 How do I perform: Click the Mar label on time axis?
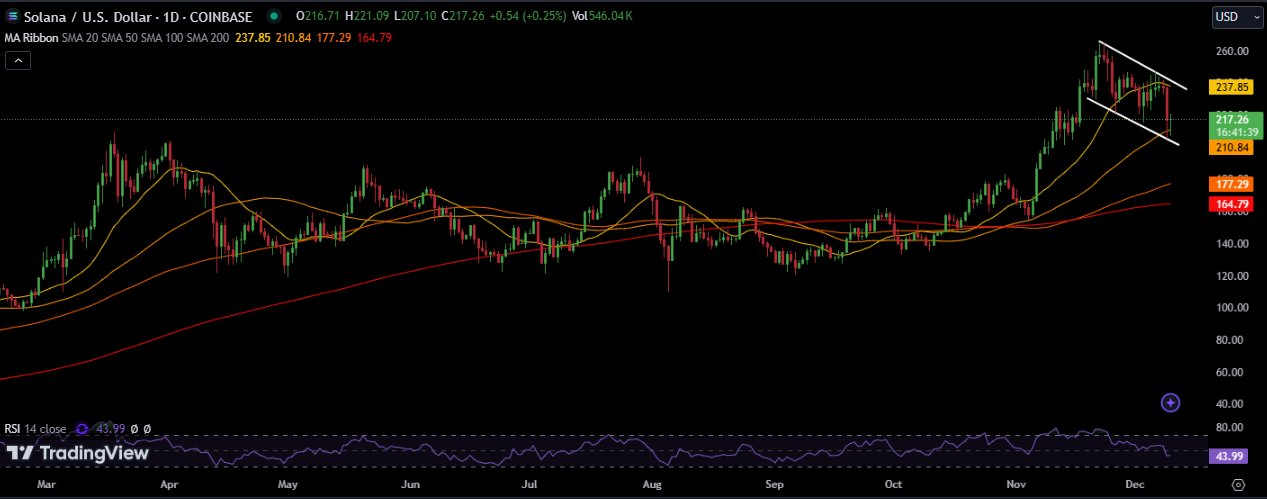[x=46, y=485]
